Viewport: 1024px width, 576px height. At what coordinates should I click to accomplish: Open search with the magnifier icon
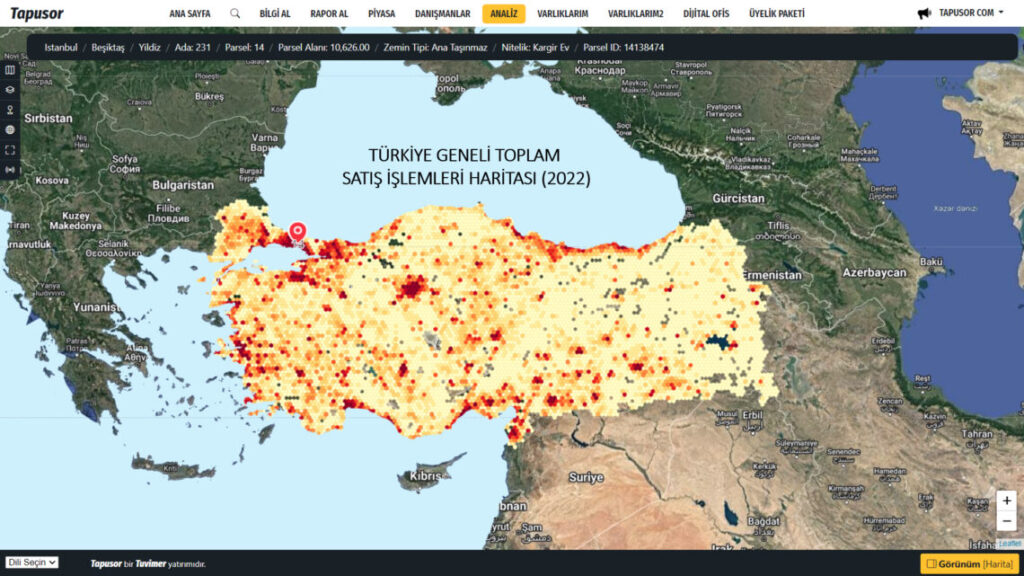[235, 13]
